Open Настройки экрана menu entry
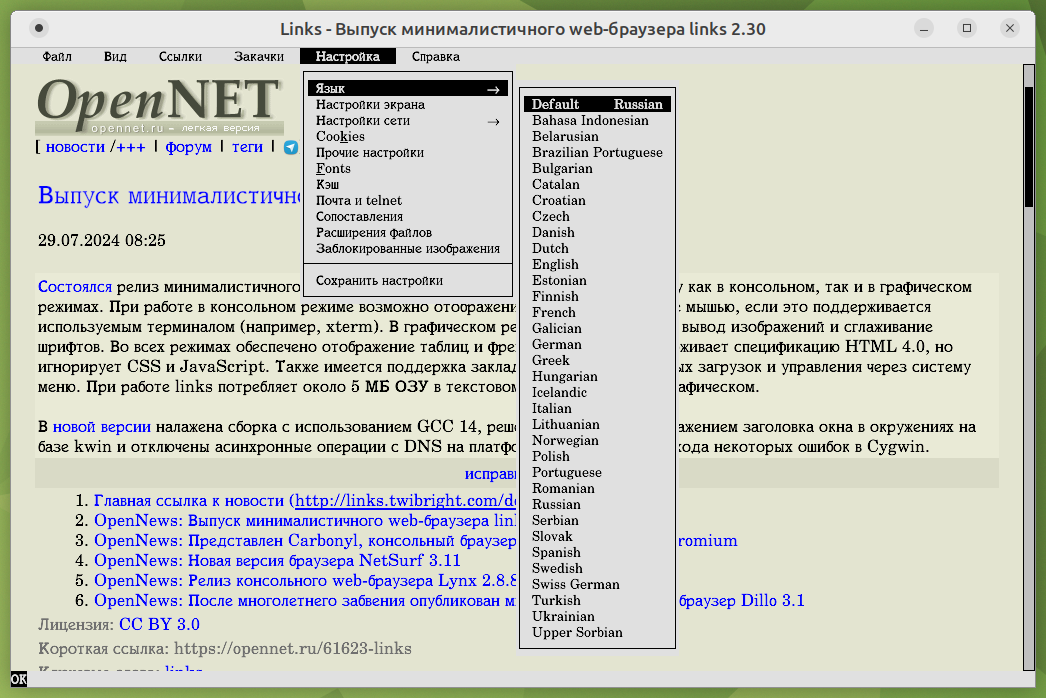The height and width of the screenshot is (698, 1046). (408, 105)
